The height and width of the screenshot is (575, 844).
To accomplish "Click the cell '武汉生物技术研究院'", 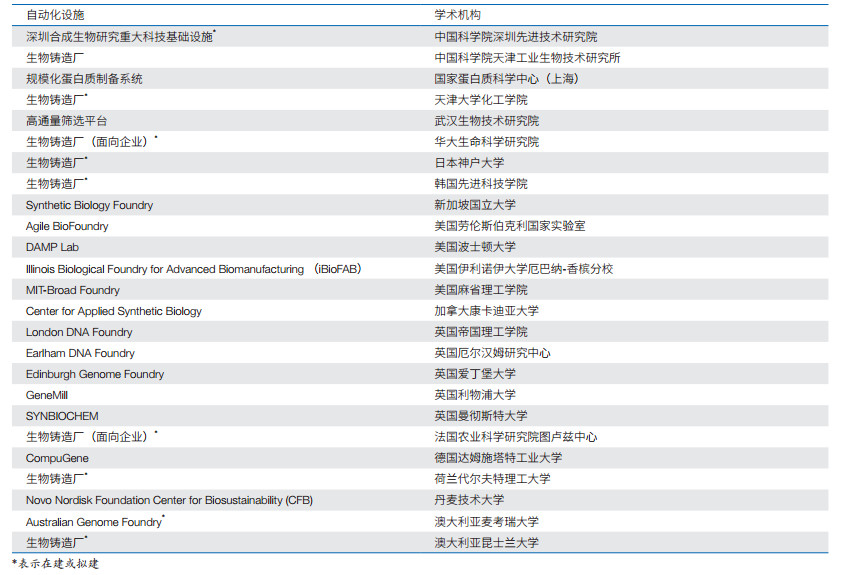I will [x=487, y=121].
